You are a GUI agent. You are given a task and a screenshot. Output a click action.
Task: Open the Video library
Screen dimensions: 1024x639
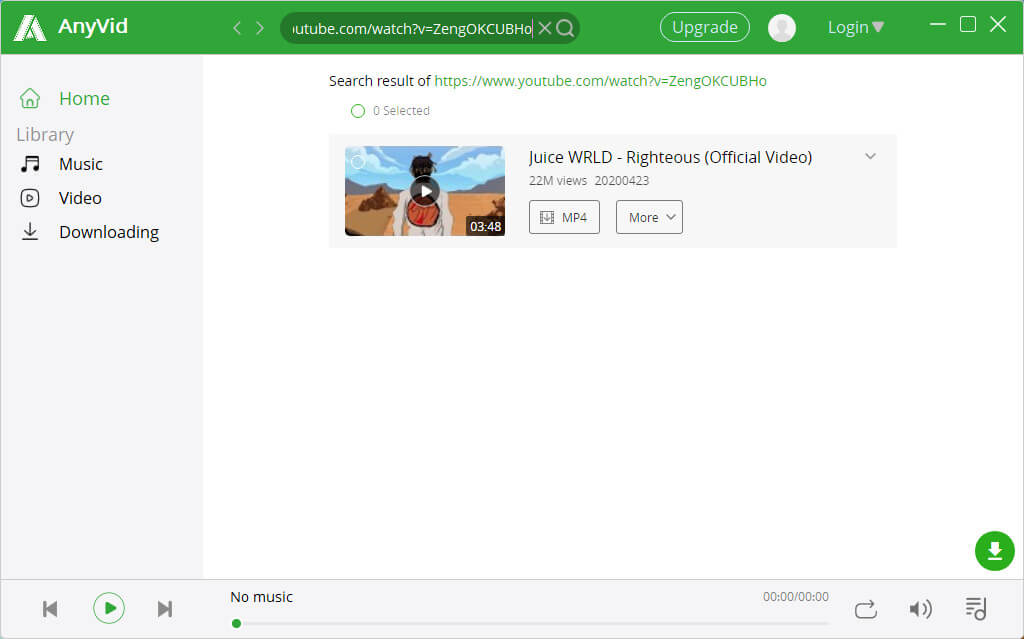click(80, 198)
